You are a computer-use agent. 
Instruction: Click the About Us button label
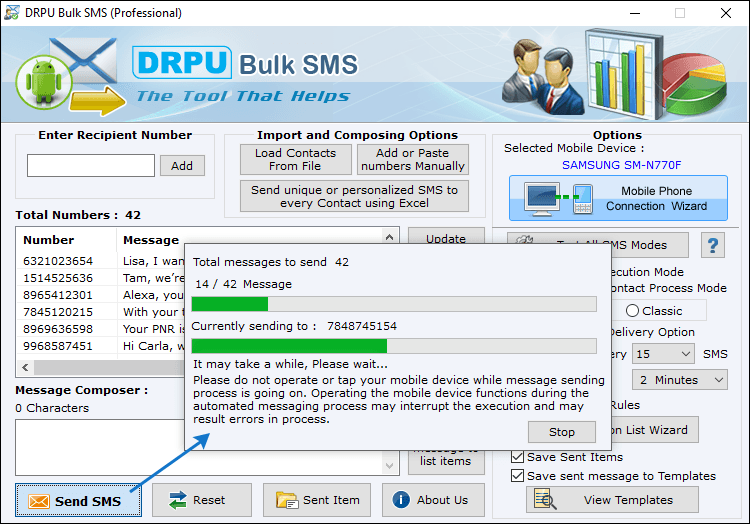(442, 500)
